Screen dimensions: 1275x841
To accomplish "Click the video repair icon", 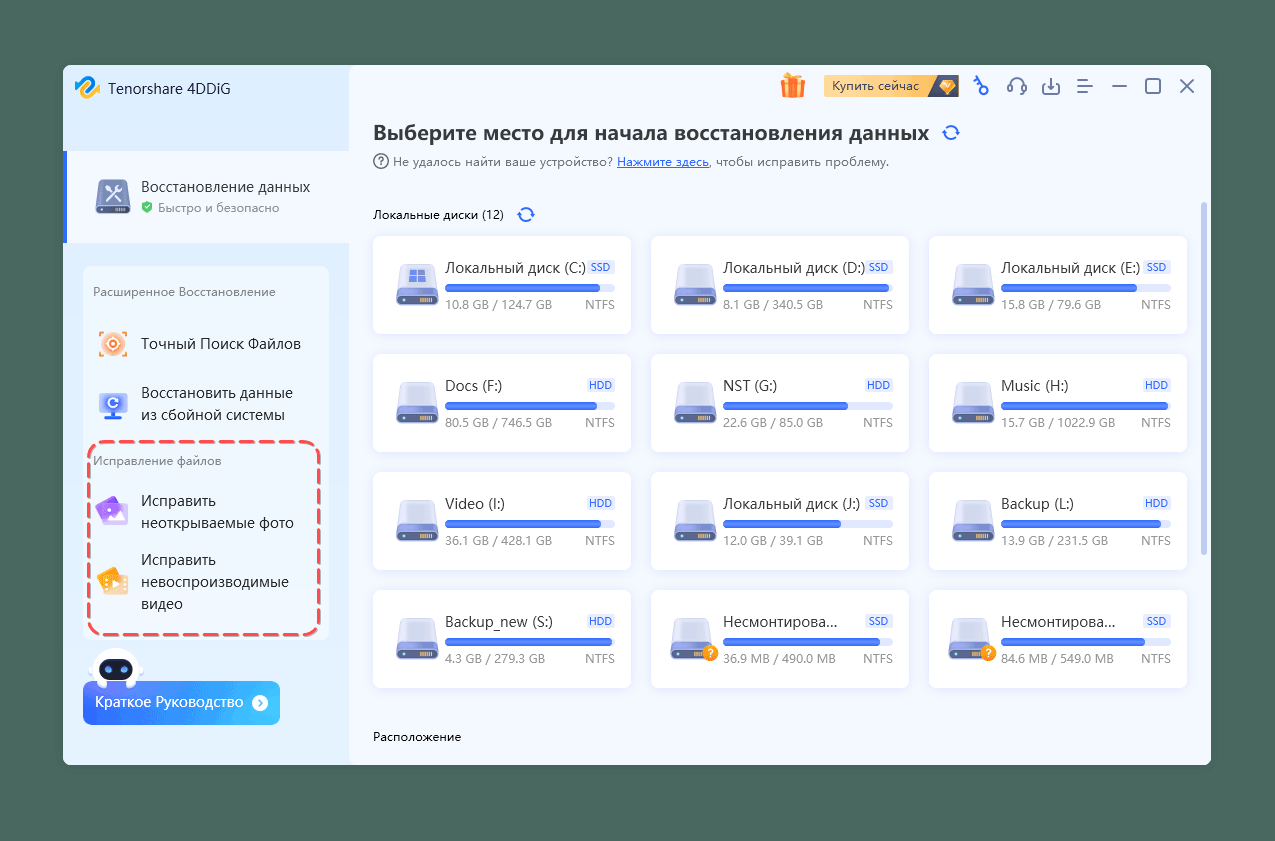I will coord(112,582).
